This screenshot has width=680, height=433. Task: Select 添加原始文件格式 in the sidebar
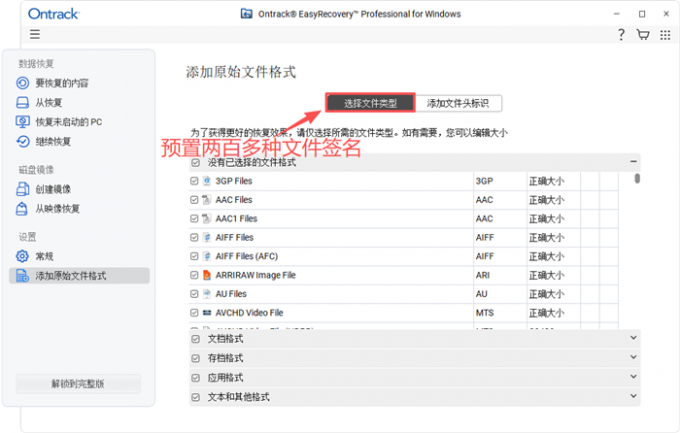coord(79,276)
